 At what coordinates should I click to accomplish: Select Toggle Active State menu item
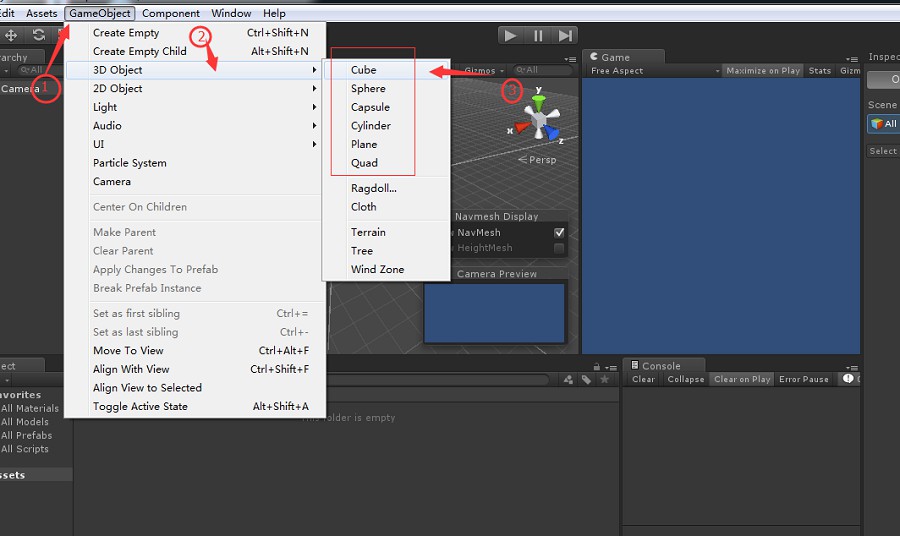point(196,406)
